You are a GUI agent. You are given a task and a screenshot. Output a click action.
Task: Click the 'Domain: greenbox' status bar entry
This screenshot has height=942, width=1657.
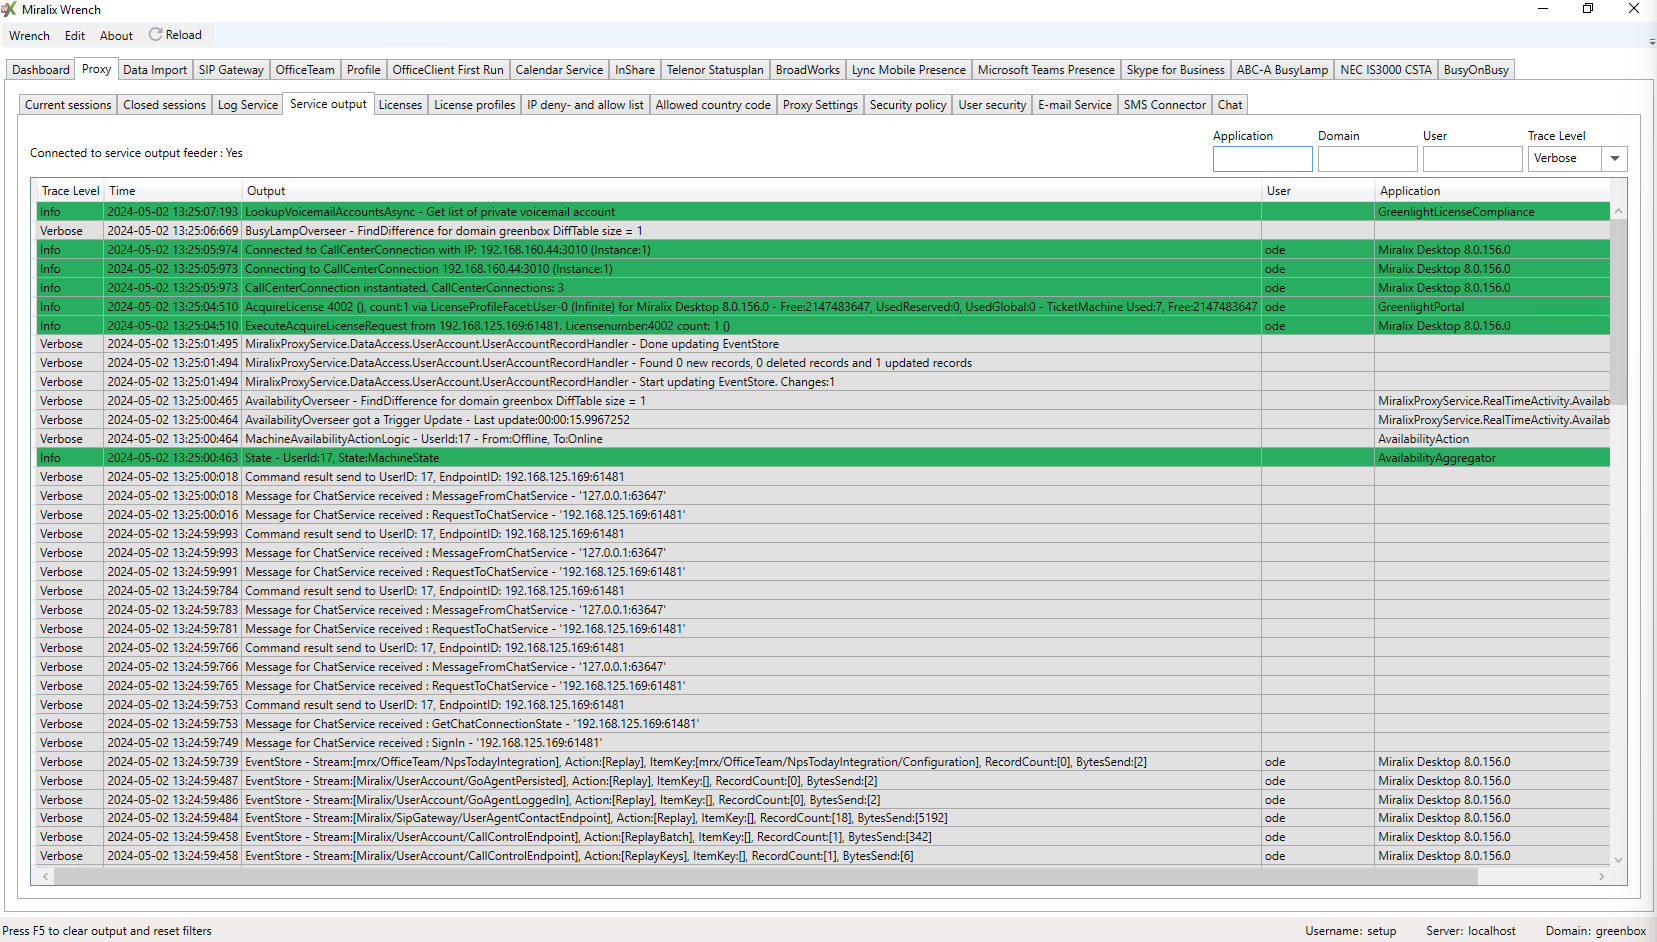pos(1596,931)
